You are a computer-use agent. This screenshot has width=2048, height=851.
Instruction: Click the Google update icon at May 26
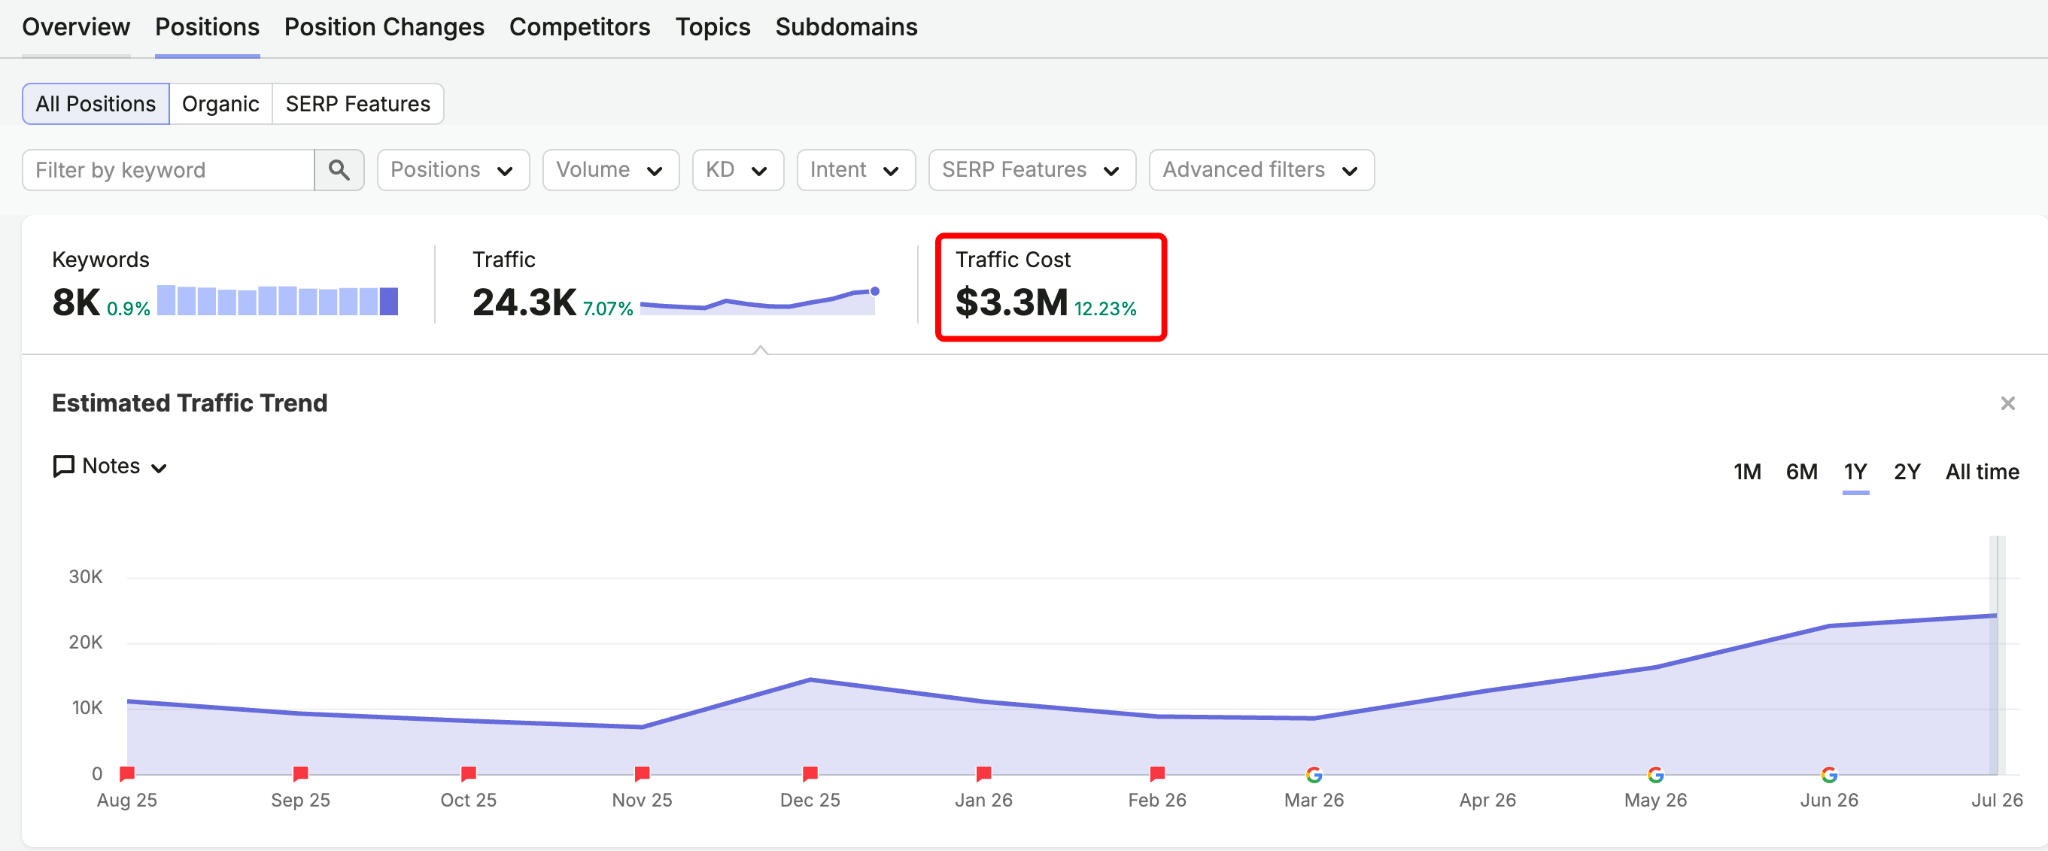click(x=1656, y=775)
